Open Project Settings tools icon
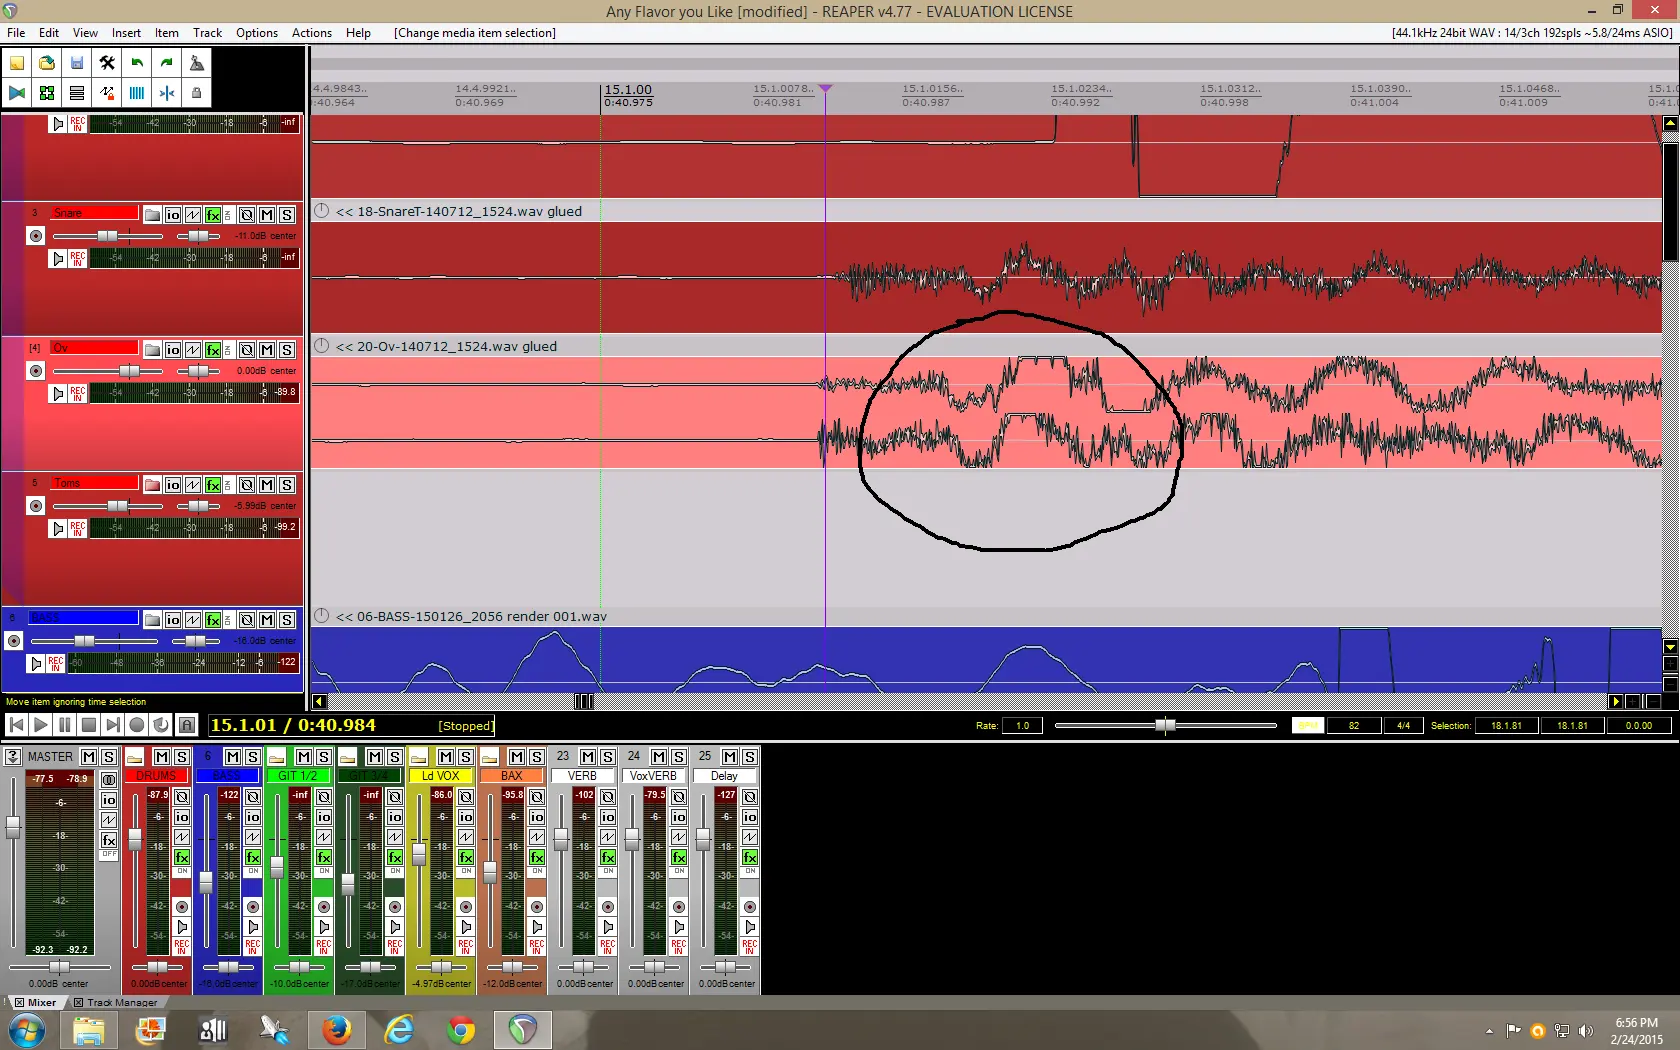The width and height of the screenshot is (1680, 1050). [107, 63]
